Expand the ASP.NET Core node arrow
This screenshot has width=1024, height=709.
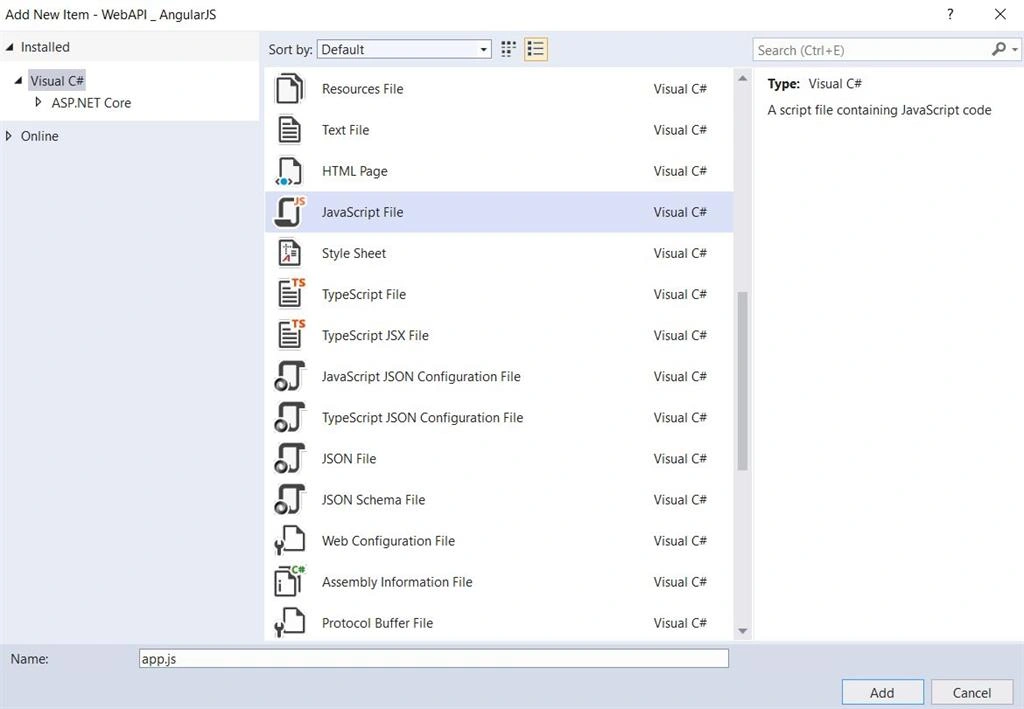click(38, 102)
